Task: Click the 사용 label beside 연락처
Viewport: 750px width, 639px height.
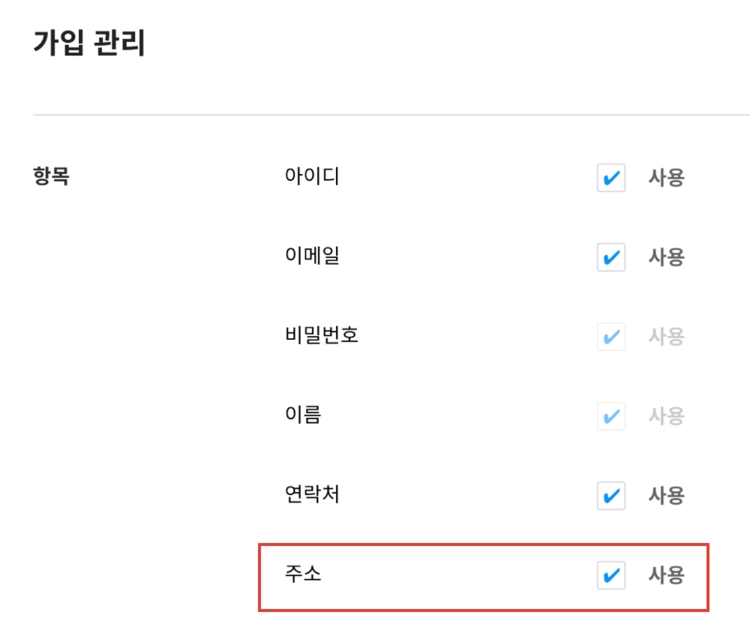Action: (x=666, y=495)
